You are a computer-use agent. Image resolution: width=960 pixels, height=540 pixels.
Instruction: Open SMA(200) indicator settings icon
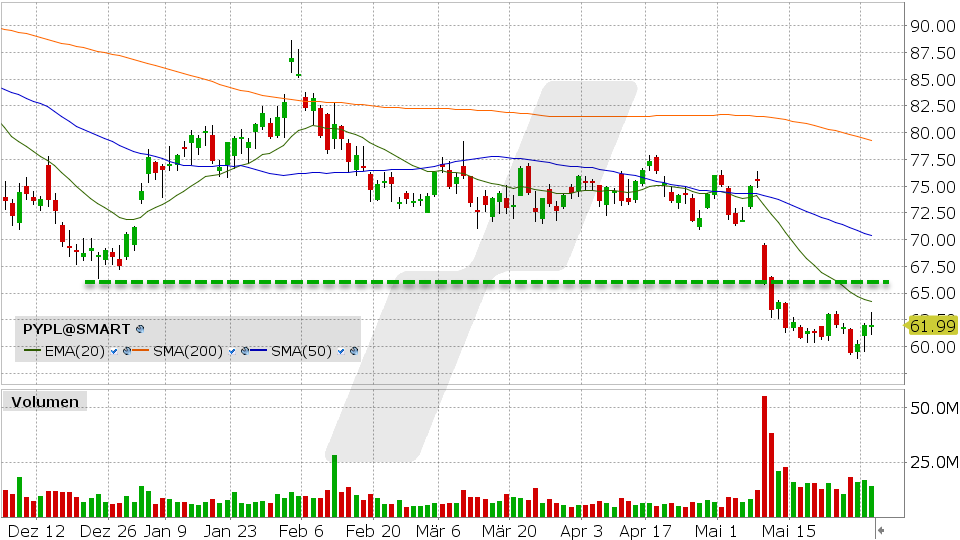244,351
